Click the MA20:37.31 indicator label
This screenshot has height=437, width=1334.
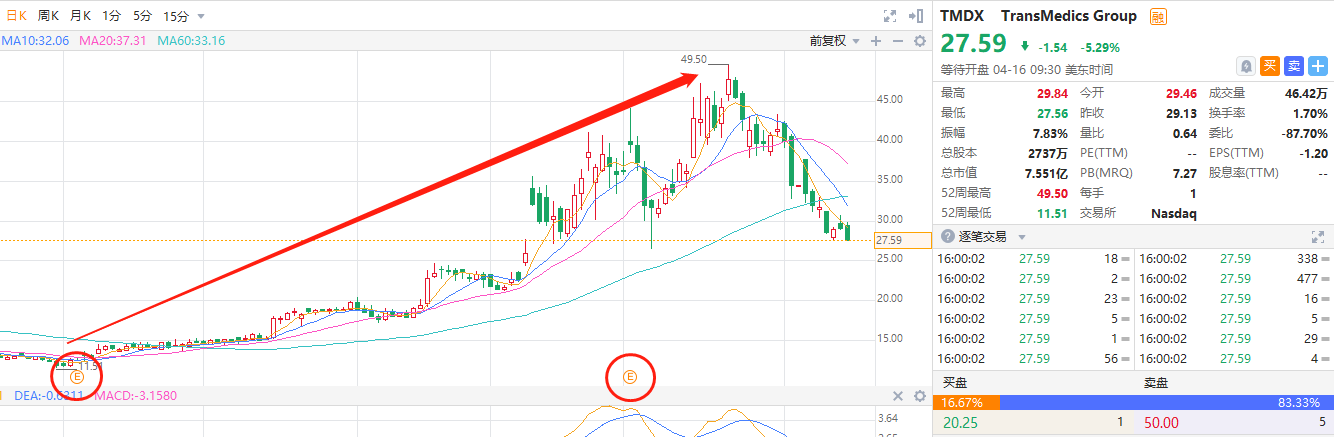[113, 41]
